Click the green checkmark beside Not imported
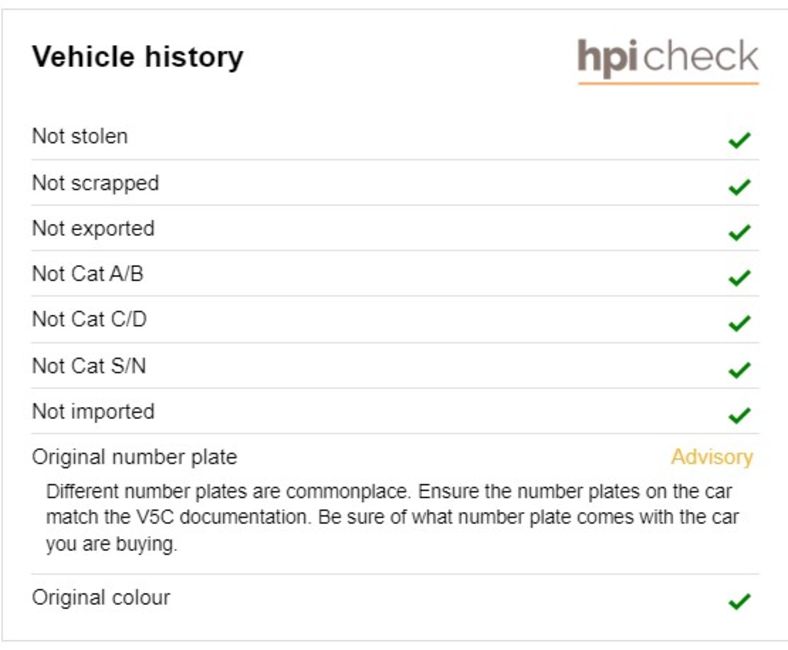This screenshot has width=788, height=650. click(x=739, y=415)
